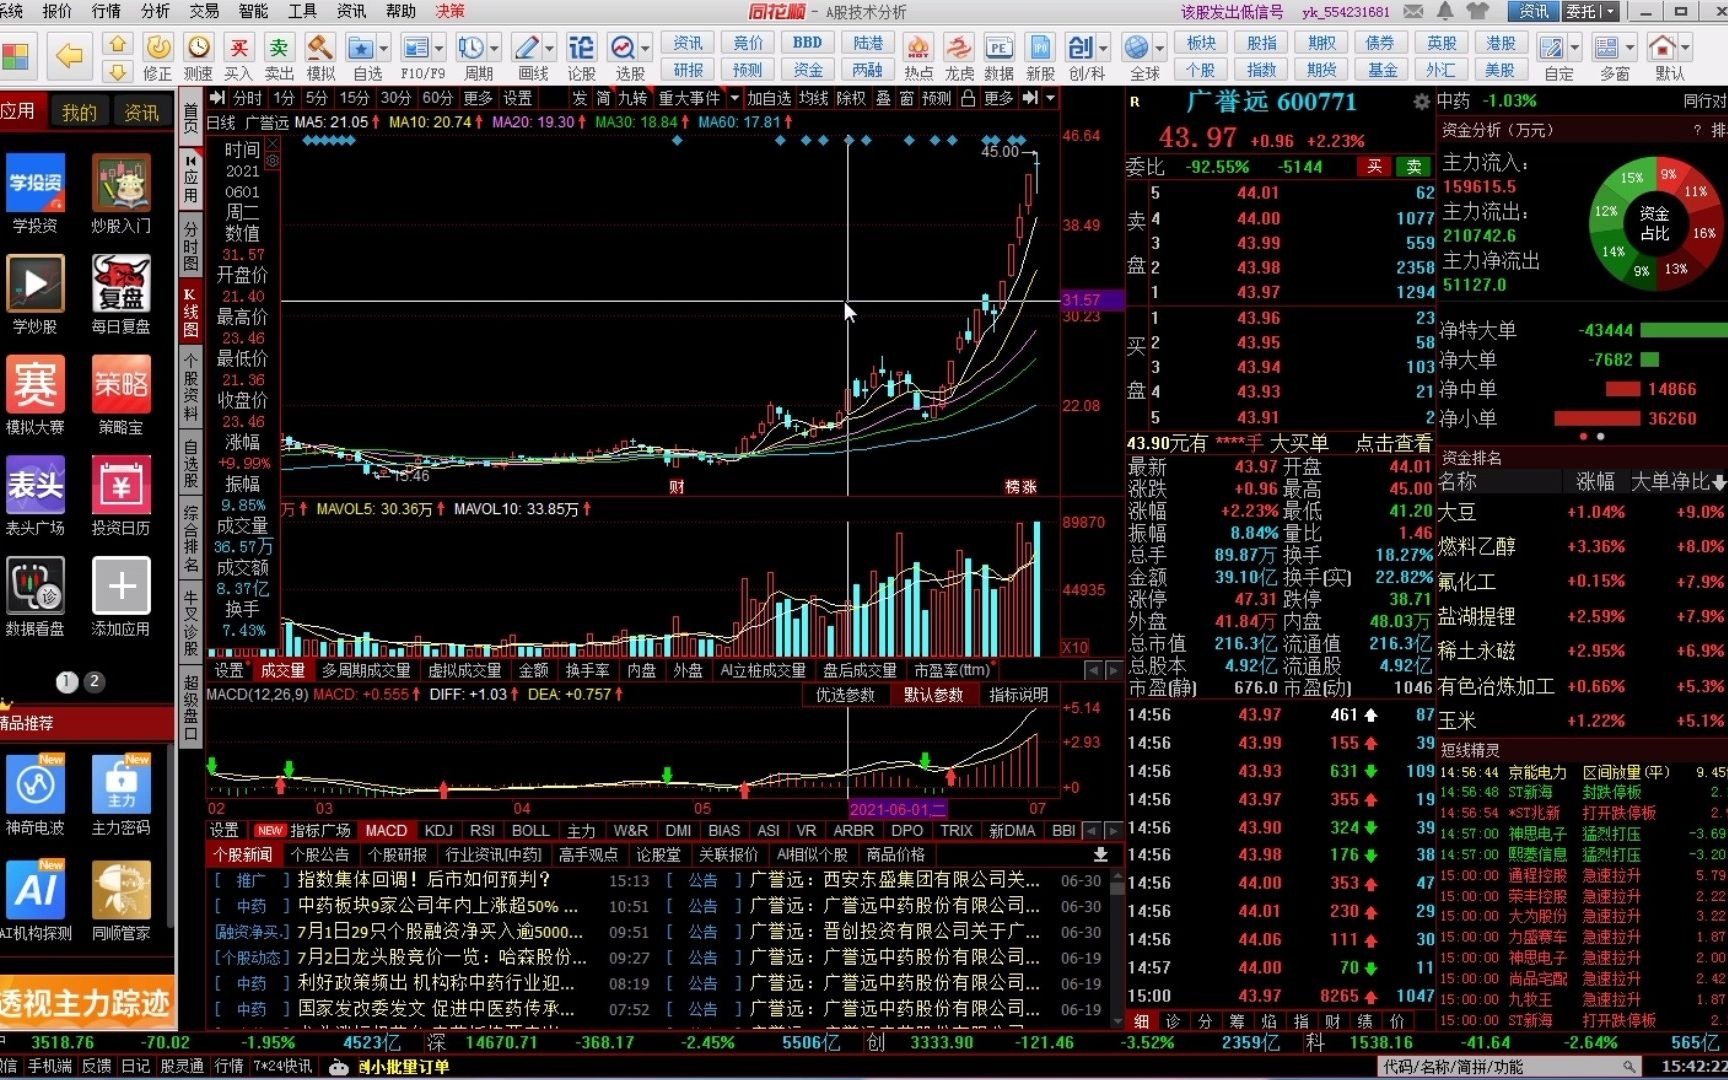Click the back arrow toolbar icon
The width and height of the screenshot is (1728, 1080).
click(x=68, y=57)
